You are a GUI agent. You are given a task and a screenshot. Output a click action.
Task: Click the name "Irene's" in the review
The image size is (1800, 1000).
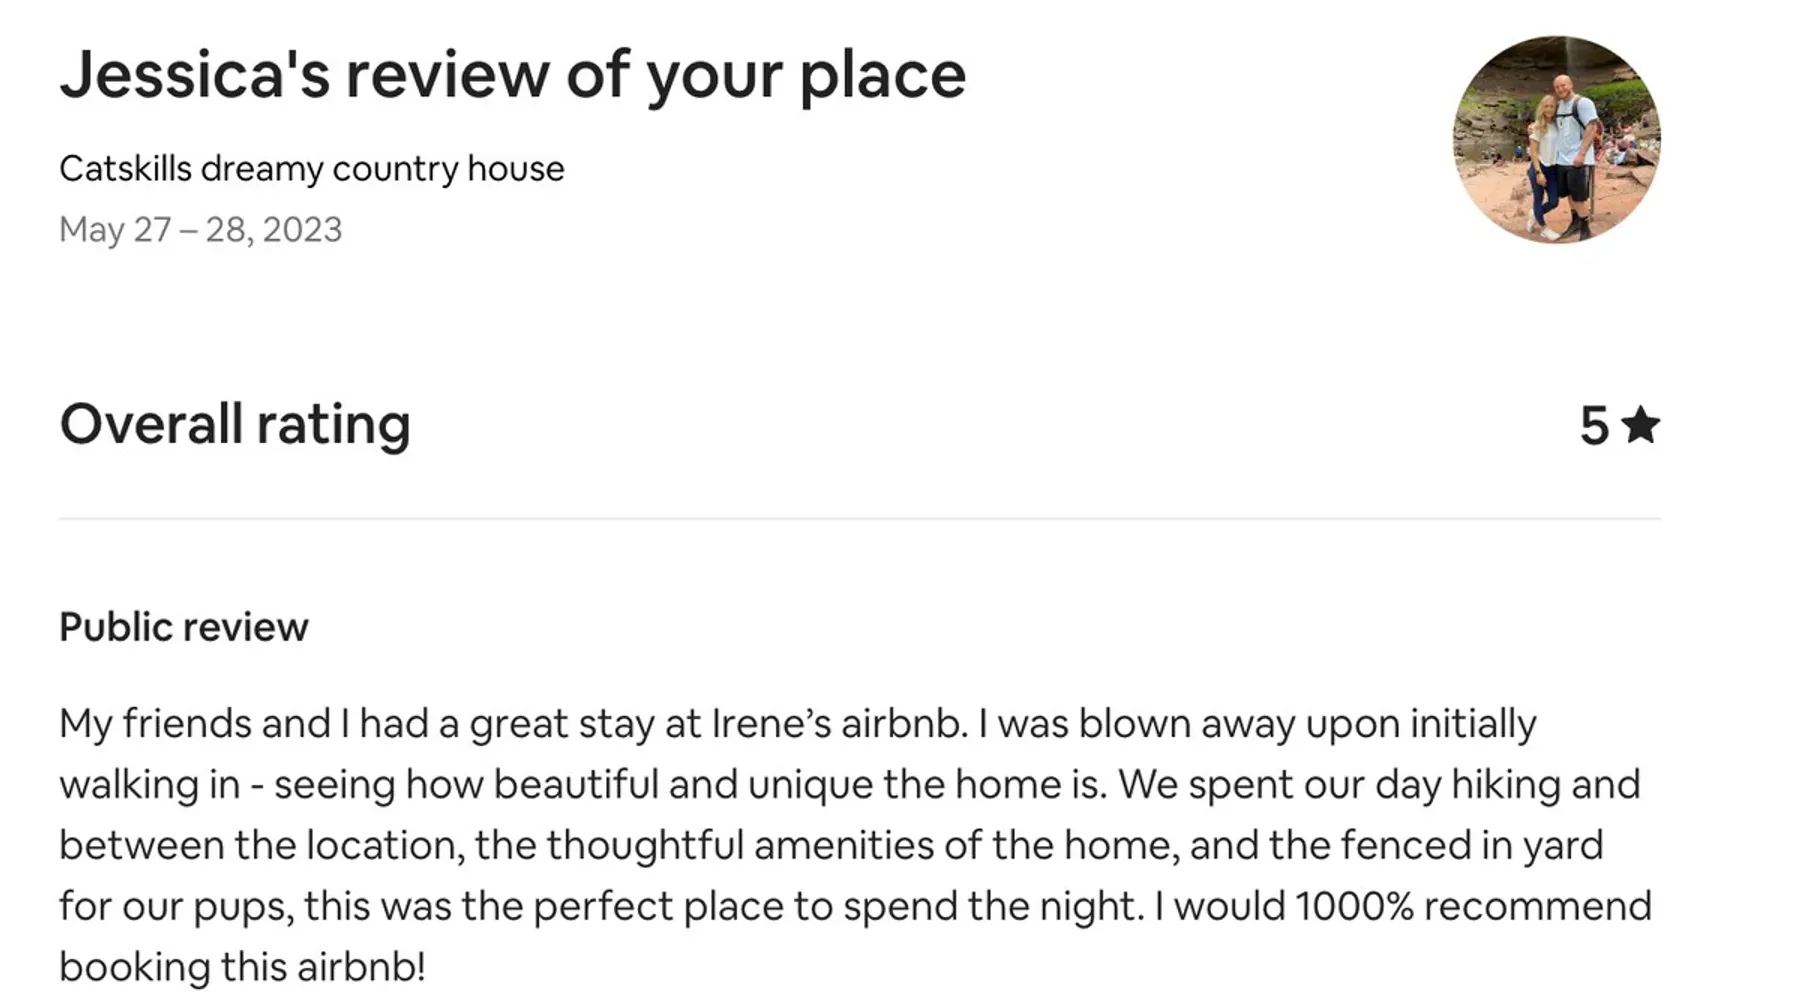tap(770, 724)
